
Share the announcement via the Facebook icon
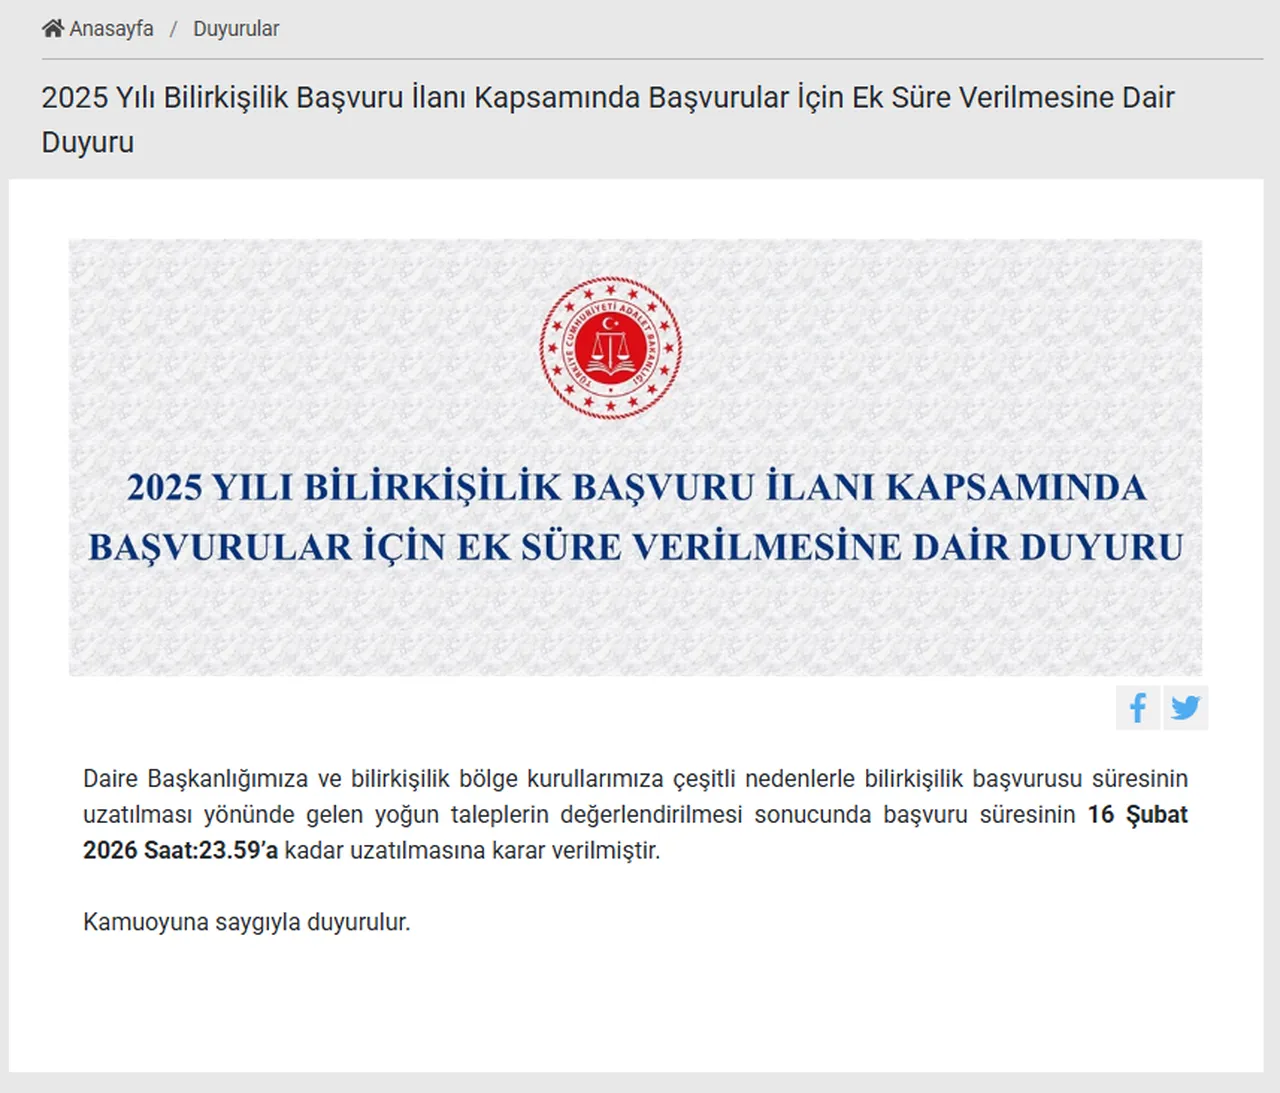click(x=1137, y=707)
